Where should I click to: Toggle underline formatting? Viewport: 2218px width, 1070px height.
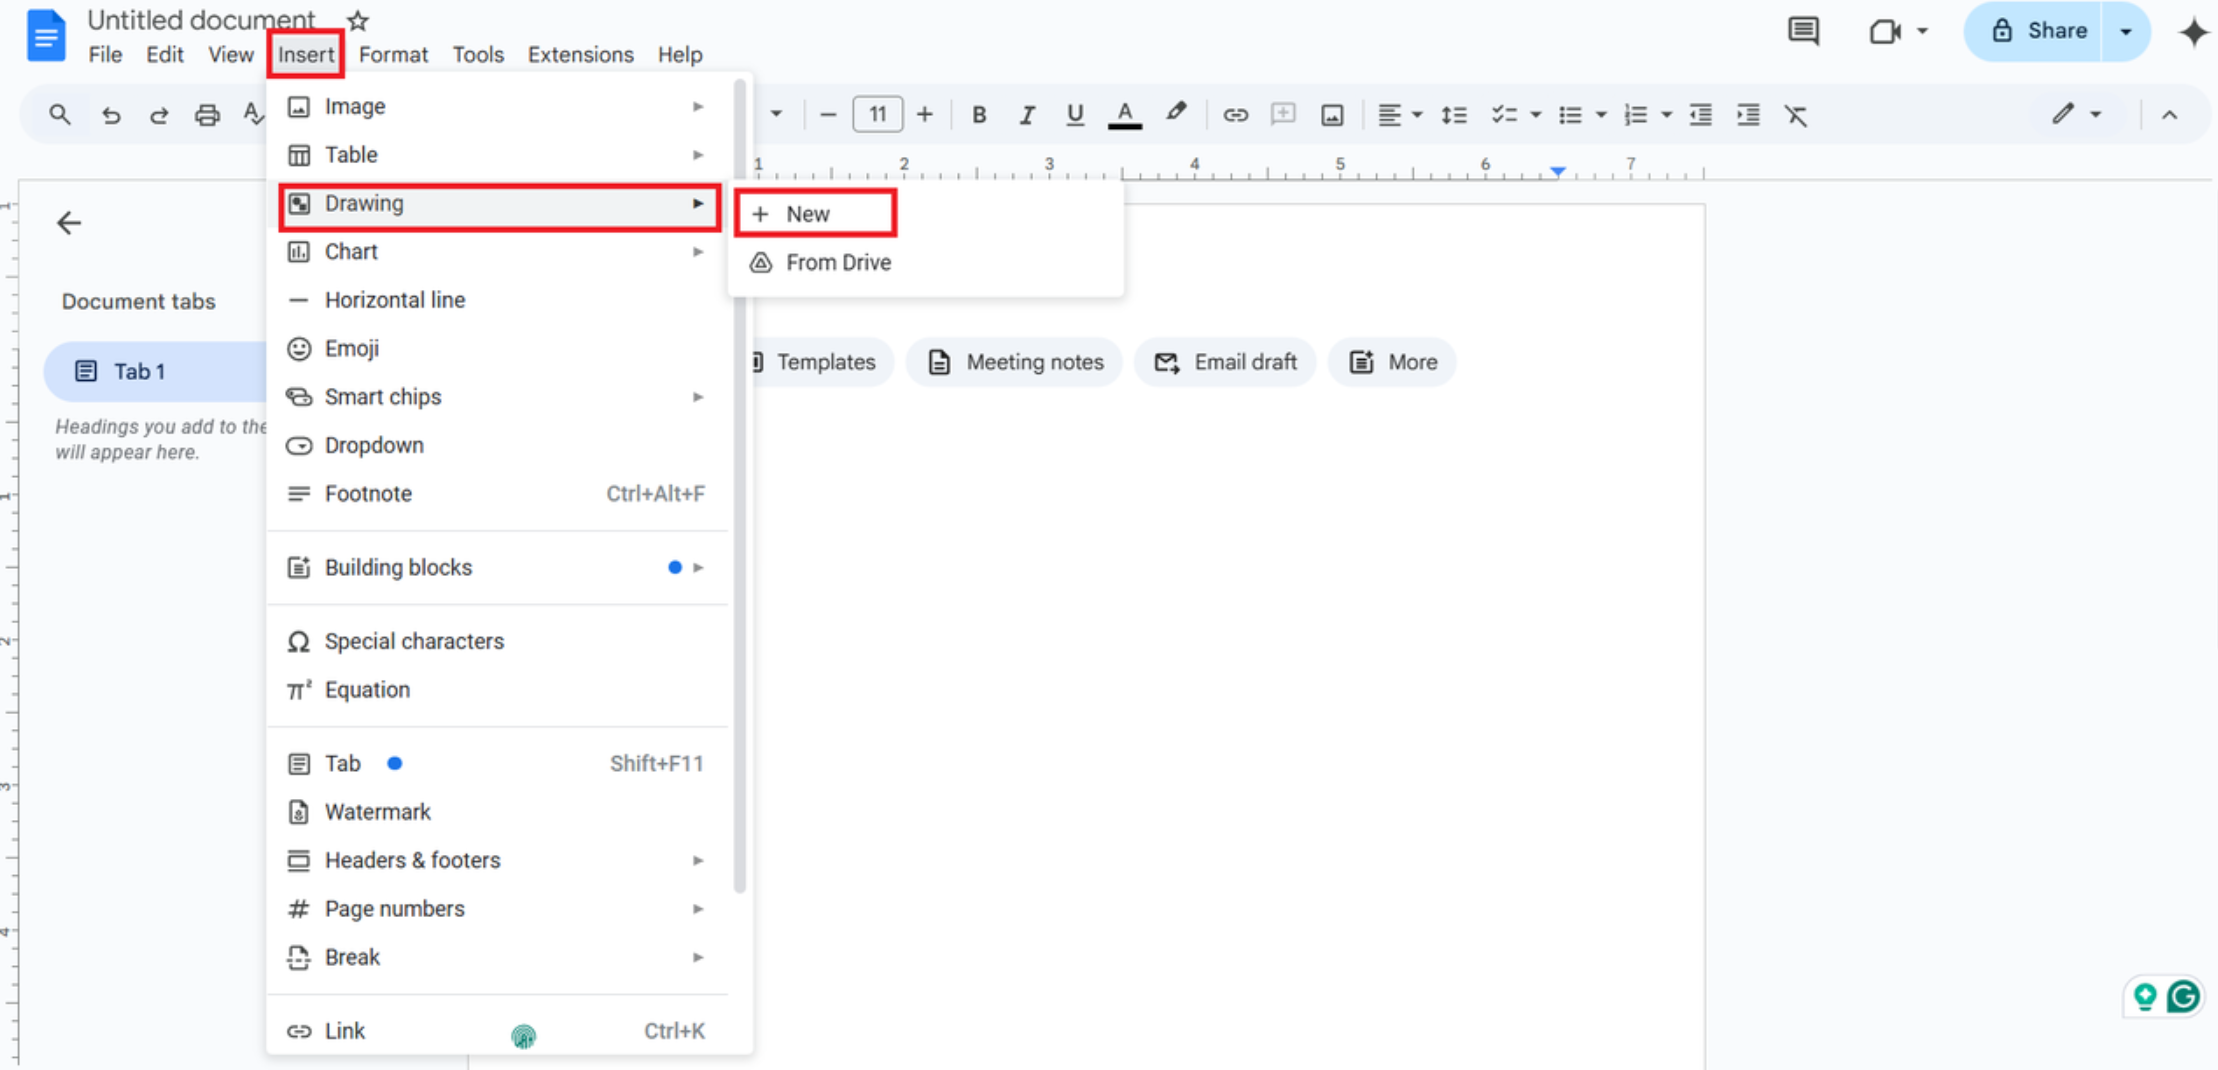(x=1074, y=114)
